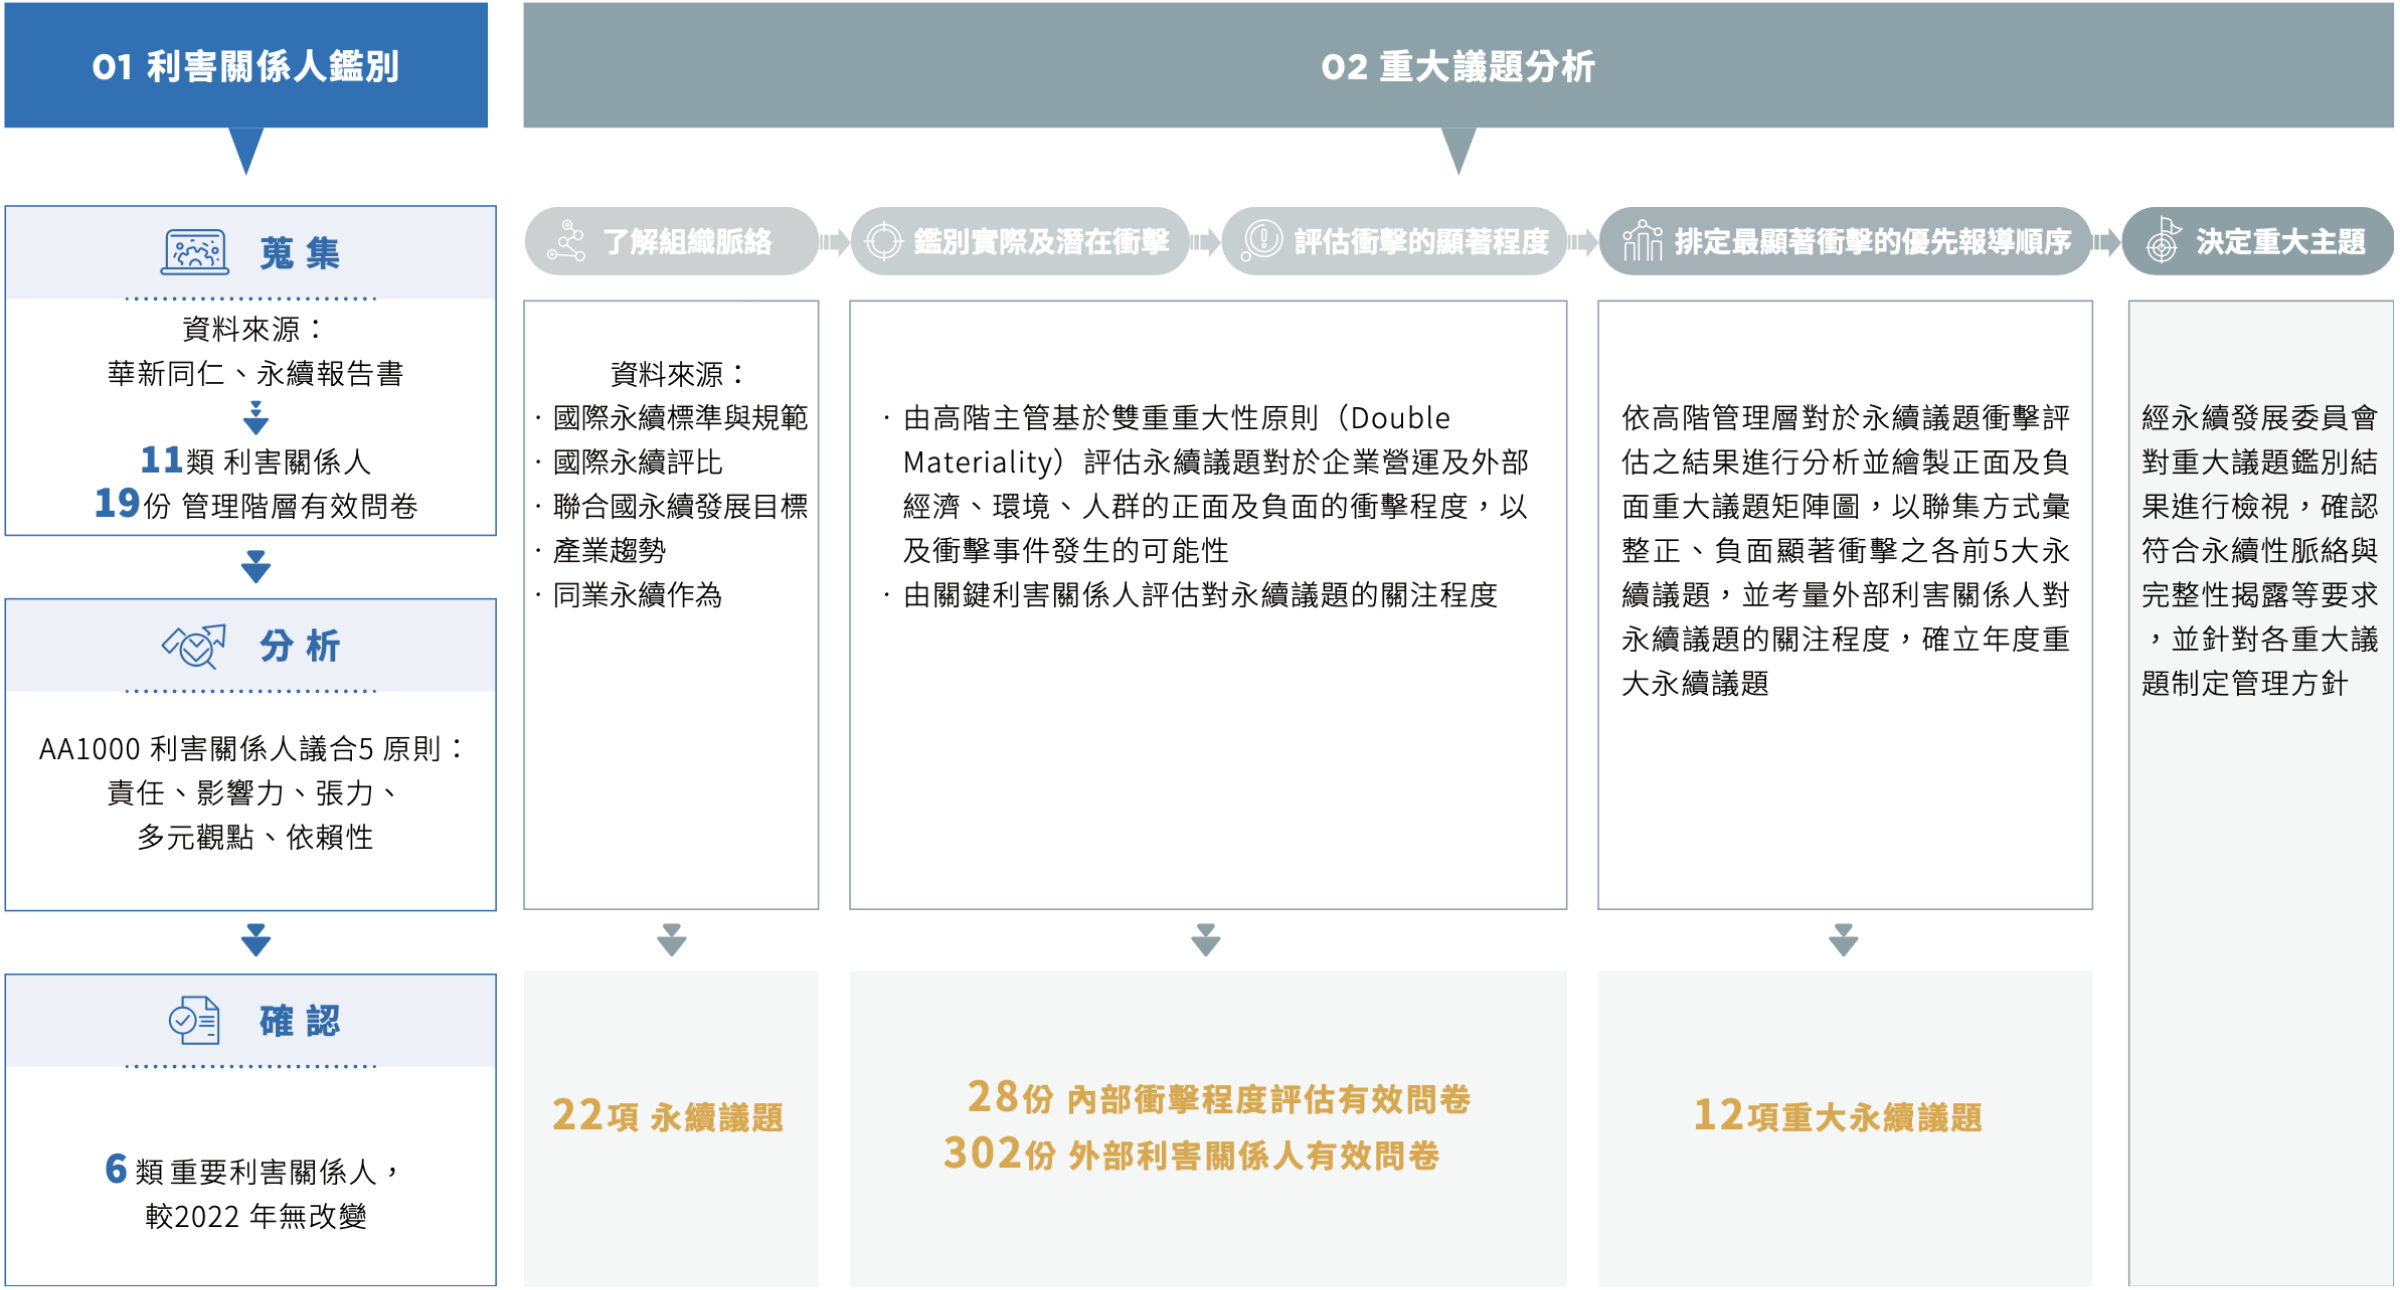This screenshot has height=1290, width=2400.
Task: Select the 02 重大議題分析 header
Action: tap(1458, 65)
